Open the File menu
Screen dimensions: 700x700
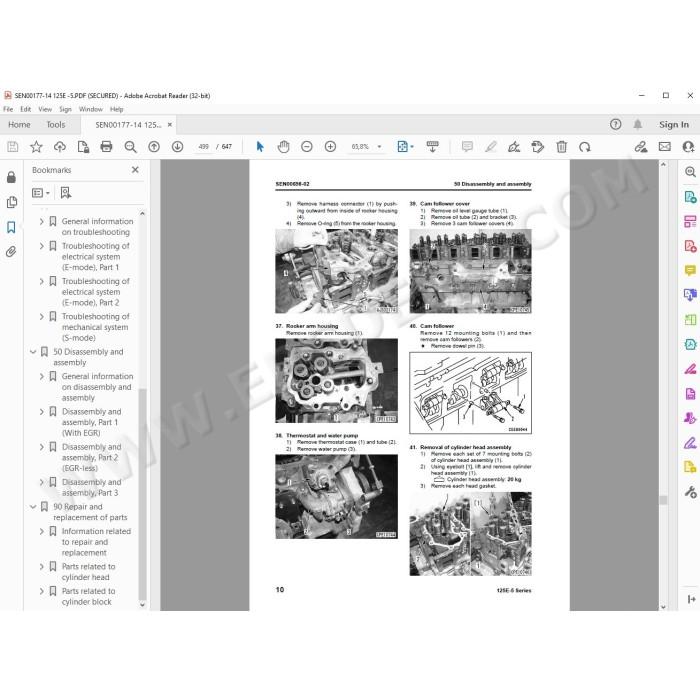(x=8, y=109)
